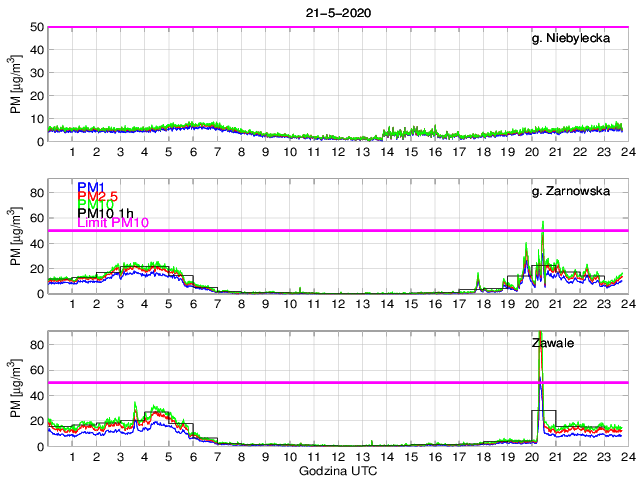This screenshot has width=640, height=480.
Task: Click hour 24 tick under the Zawale chart
Action: (x=626, y=457)
